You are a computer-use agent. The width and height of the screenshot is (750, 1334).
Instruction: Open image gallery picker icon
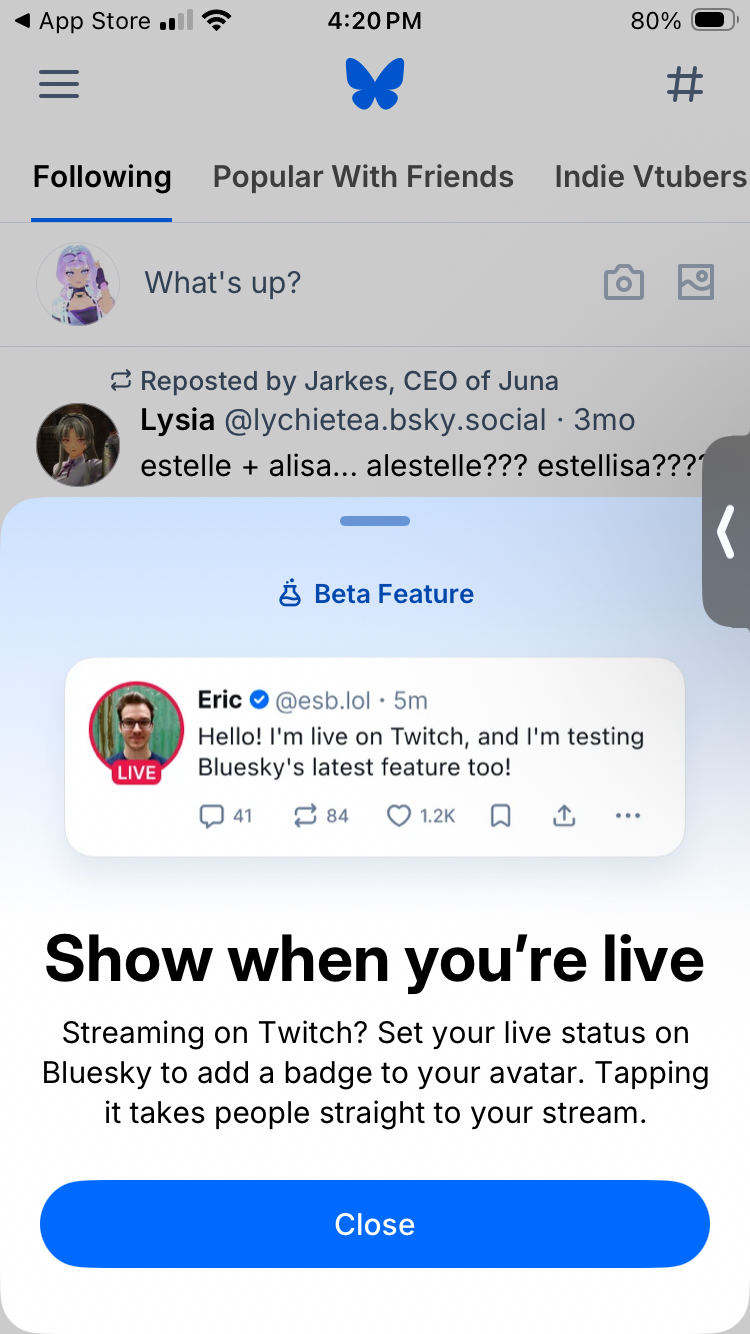click(695, 283)
